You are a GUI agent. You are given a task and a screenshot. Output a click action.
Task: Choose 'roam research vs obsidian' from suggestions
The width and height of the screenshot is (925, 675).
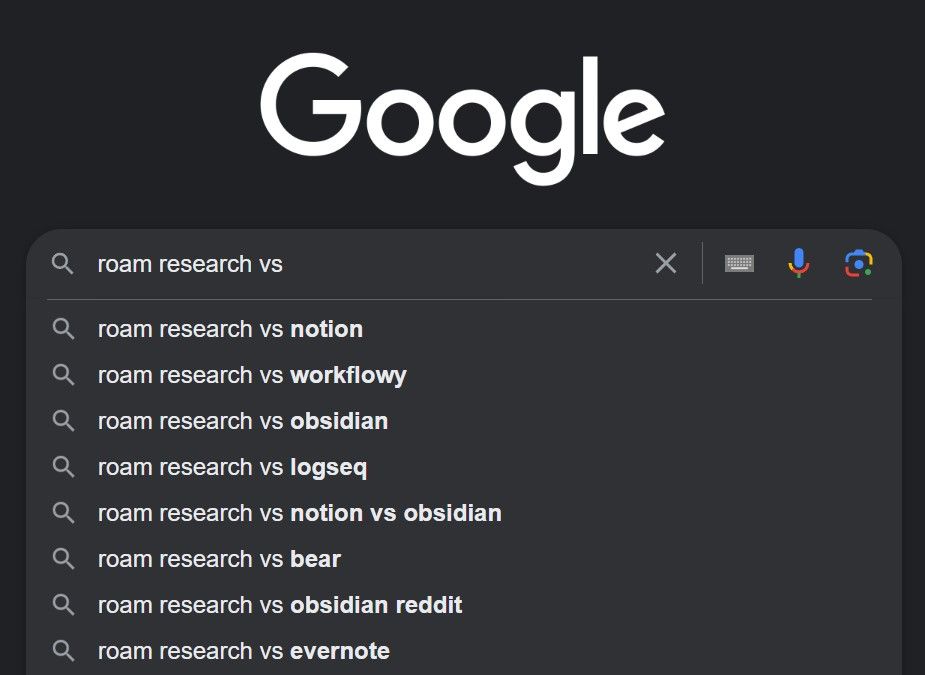click(242, 421)
